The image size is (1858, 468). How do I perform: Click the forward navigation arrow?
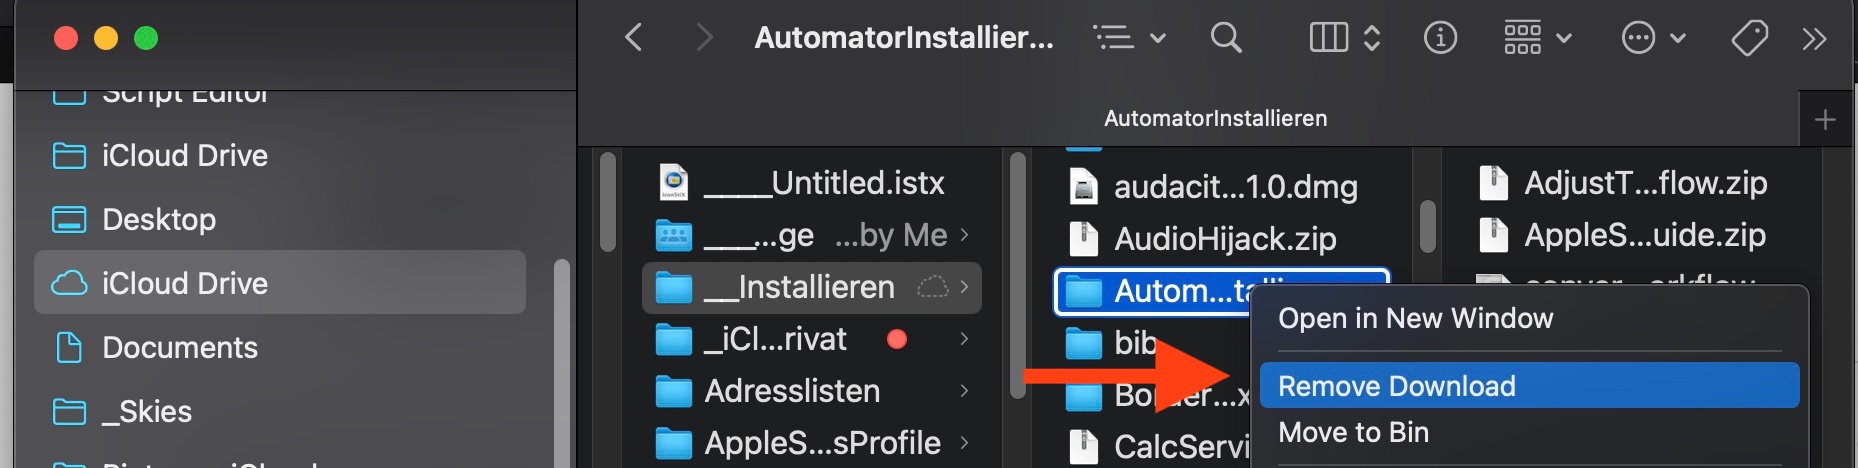coord(704,38)
